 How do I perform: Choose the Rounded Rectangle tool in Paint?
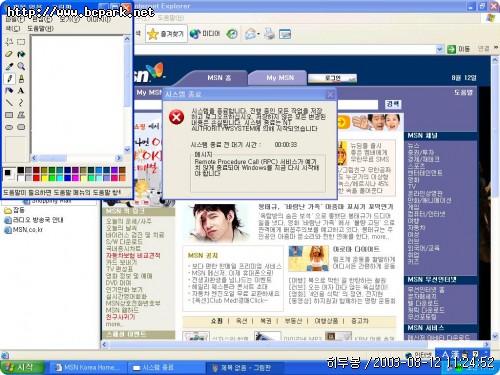pyautogui.click(x=21, y=127)
